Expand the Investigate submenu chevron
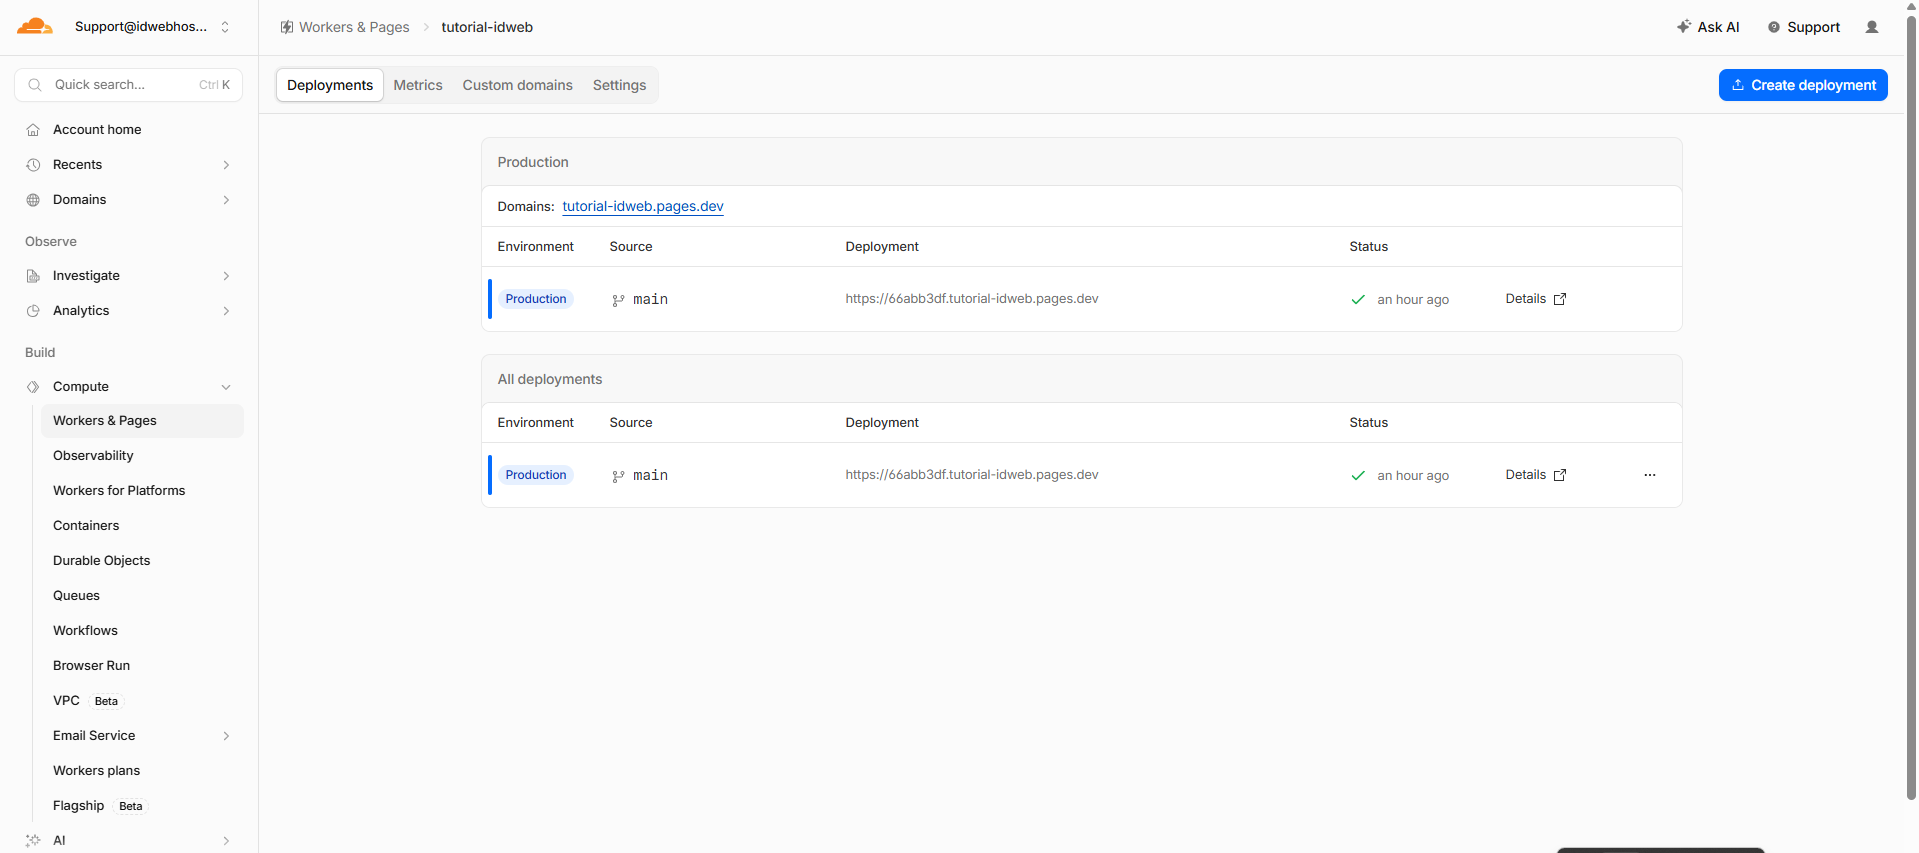The height and width of the screenshot is (853, 1919). click(226, 276)
